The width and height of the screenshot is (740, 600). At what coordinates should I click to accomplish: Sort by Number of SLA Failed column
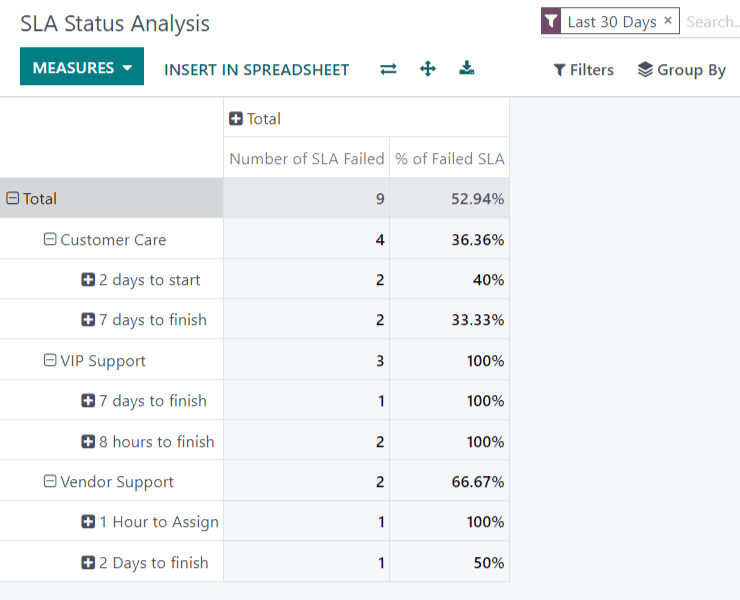click(x=306, y=159)
